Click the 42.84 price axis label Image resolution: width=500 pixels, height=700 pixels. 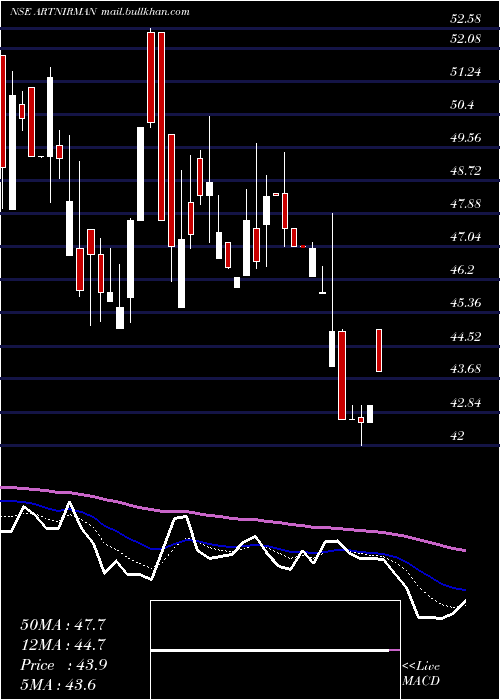coord(466,403)
